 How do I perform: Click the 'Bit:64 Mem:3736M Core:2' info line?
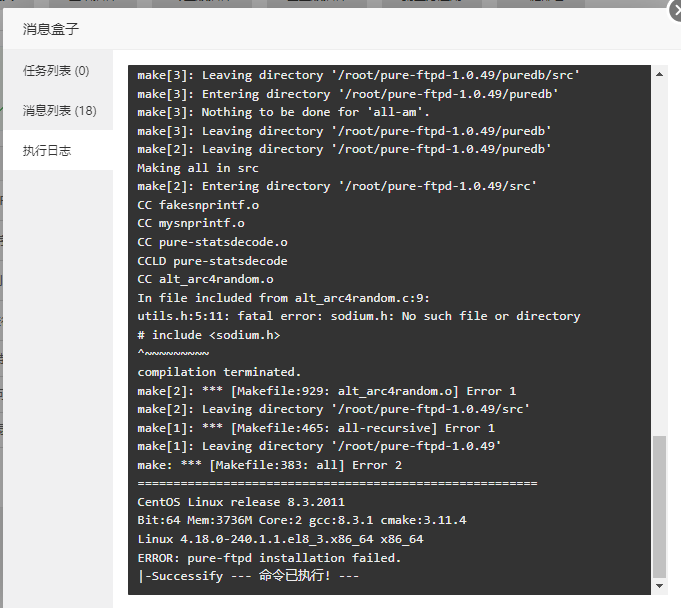click(x=302, y=520)
